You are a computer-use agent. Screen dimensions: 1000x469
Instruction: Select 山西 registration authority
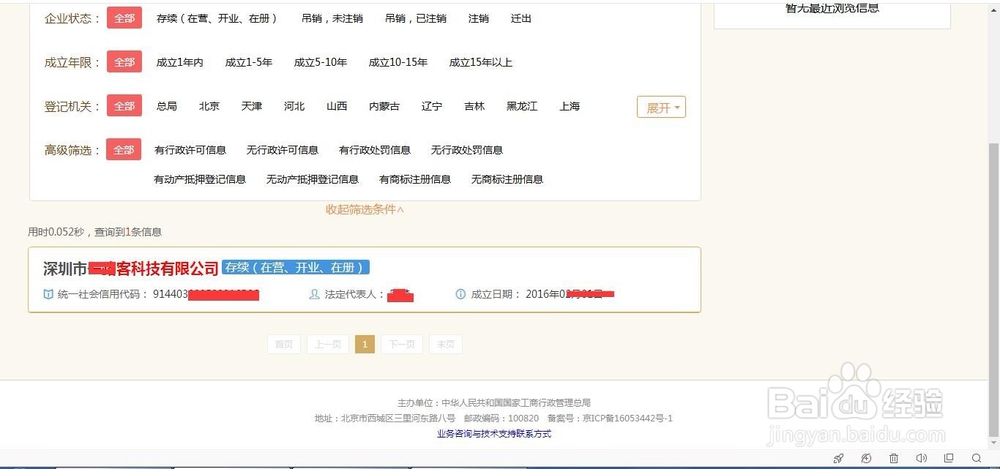337,107
